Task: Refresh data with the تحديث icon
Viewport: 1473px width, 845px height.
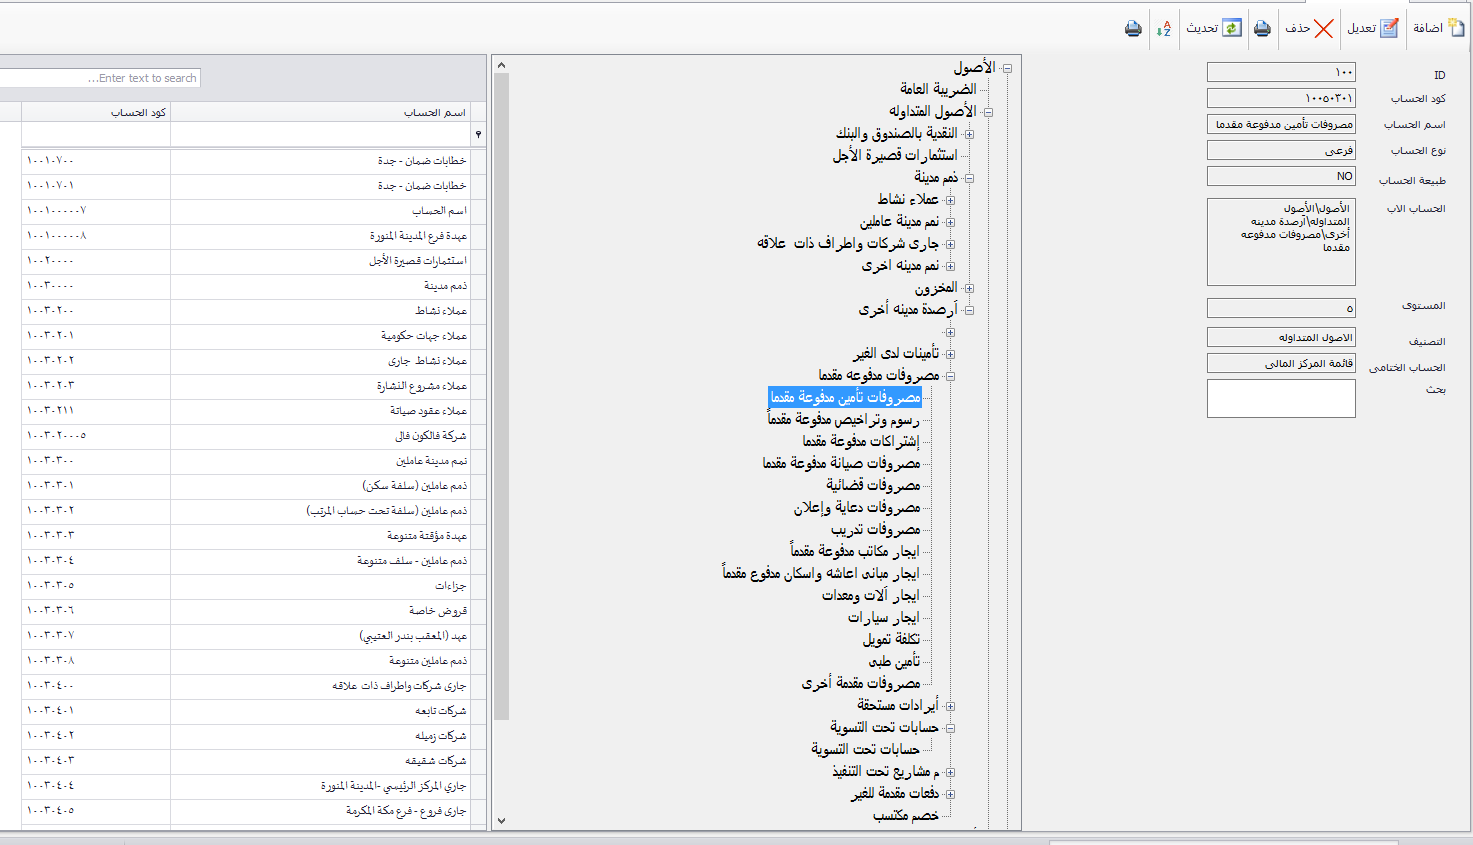Action: pyautogui.click(x=1232, y=28)
